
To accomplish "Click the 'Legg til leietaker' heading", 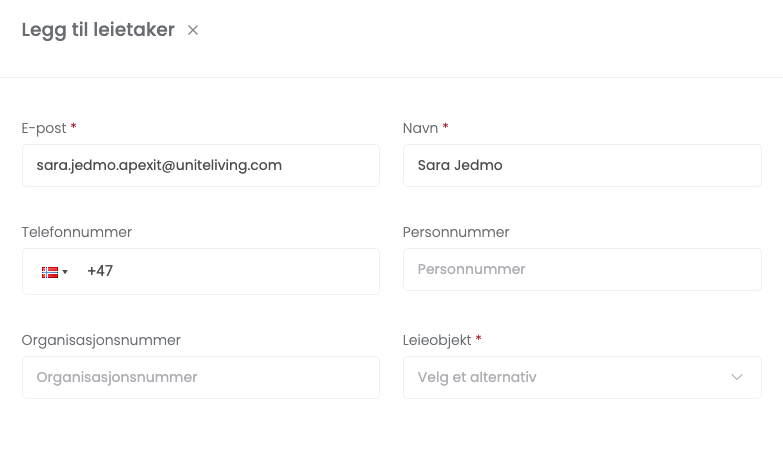I will click(x=98, y=30).
